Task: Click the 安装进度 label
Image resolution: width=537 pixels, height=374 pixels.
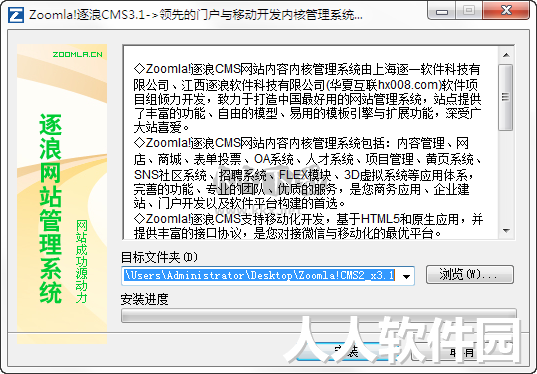Action: (144, 299)
